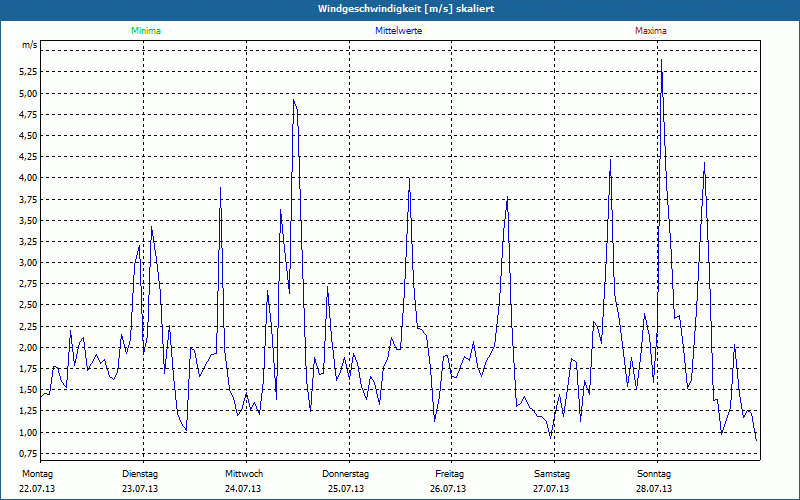Click the 23.07.13 date label
800x500 pixels.
coord(140,489)
